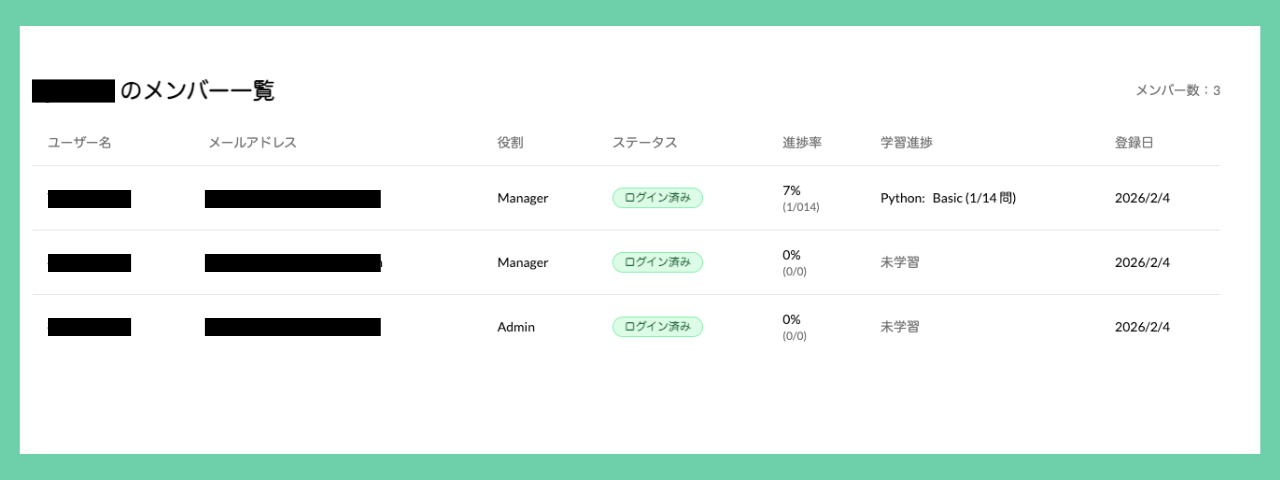Screen dimensions: 1280x480
Task: Select the 役割 column header
Action: point(510,142)
